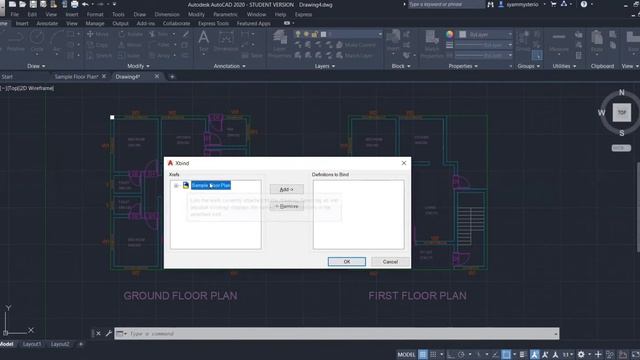
Task: Toggle the plus-sign icon in status bar
Action: [x=598, y=354]
